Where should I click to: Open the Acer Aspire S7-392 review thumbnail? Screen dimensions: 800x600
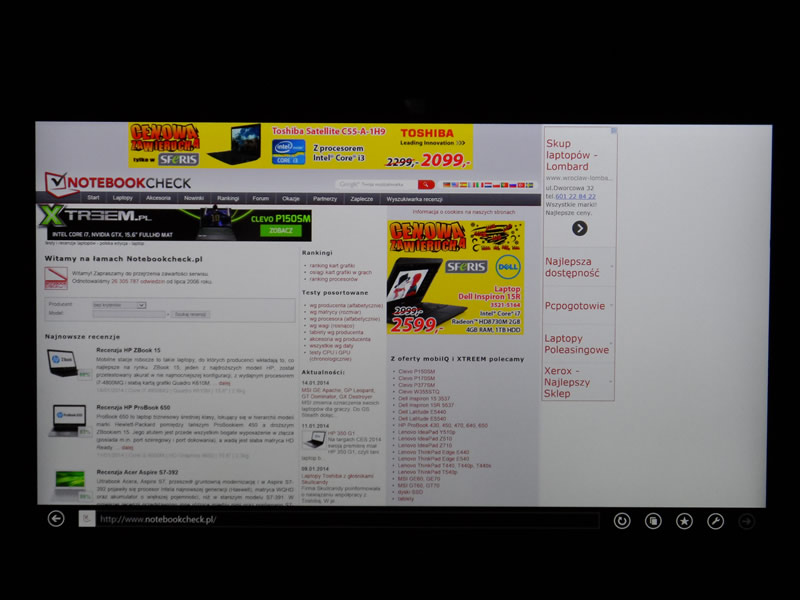click(x=72, y=485)
